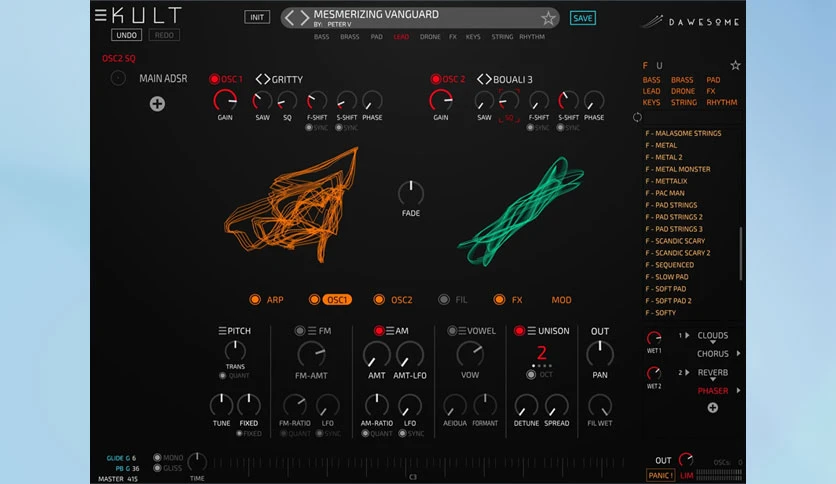Open dropdown below CLOUDS effect name
The image size is (836, 484).
(x=712, y=343)
